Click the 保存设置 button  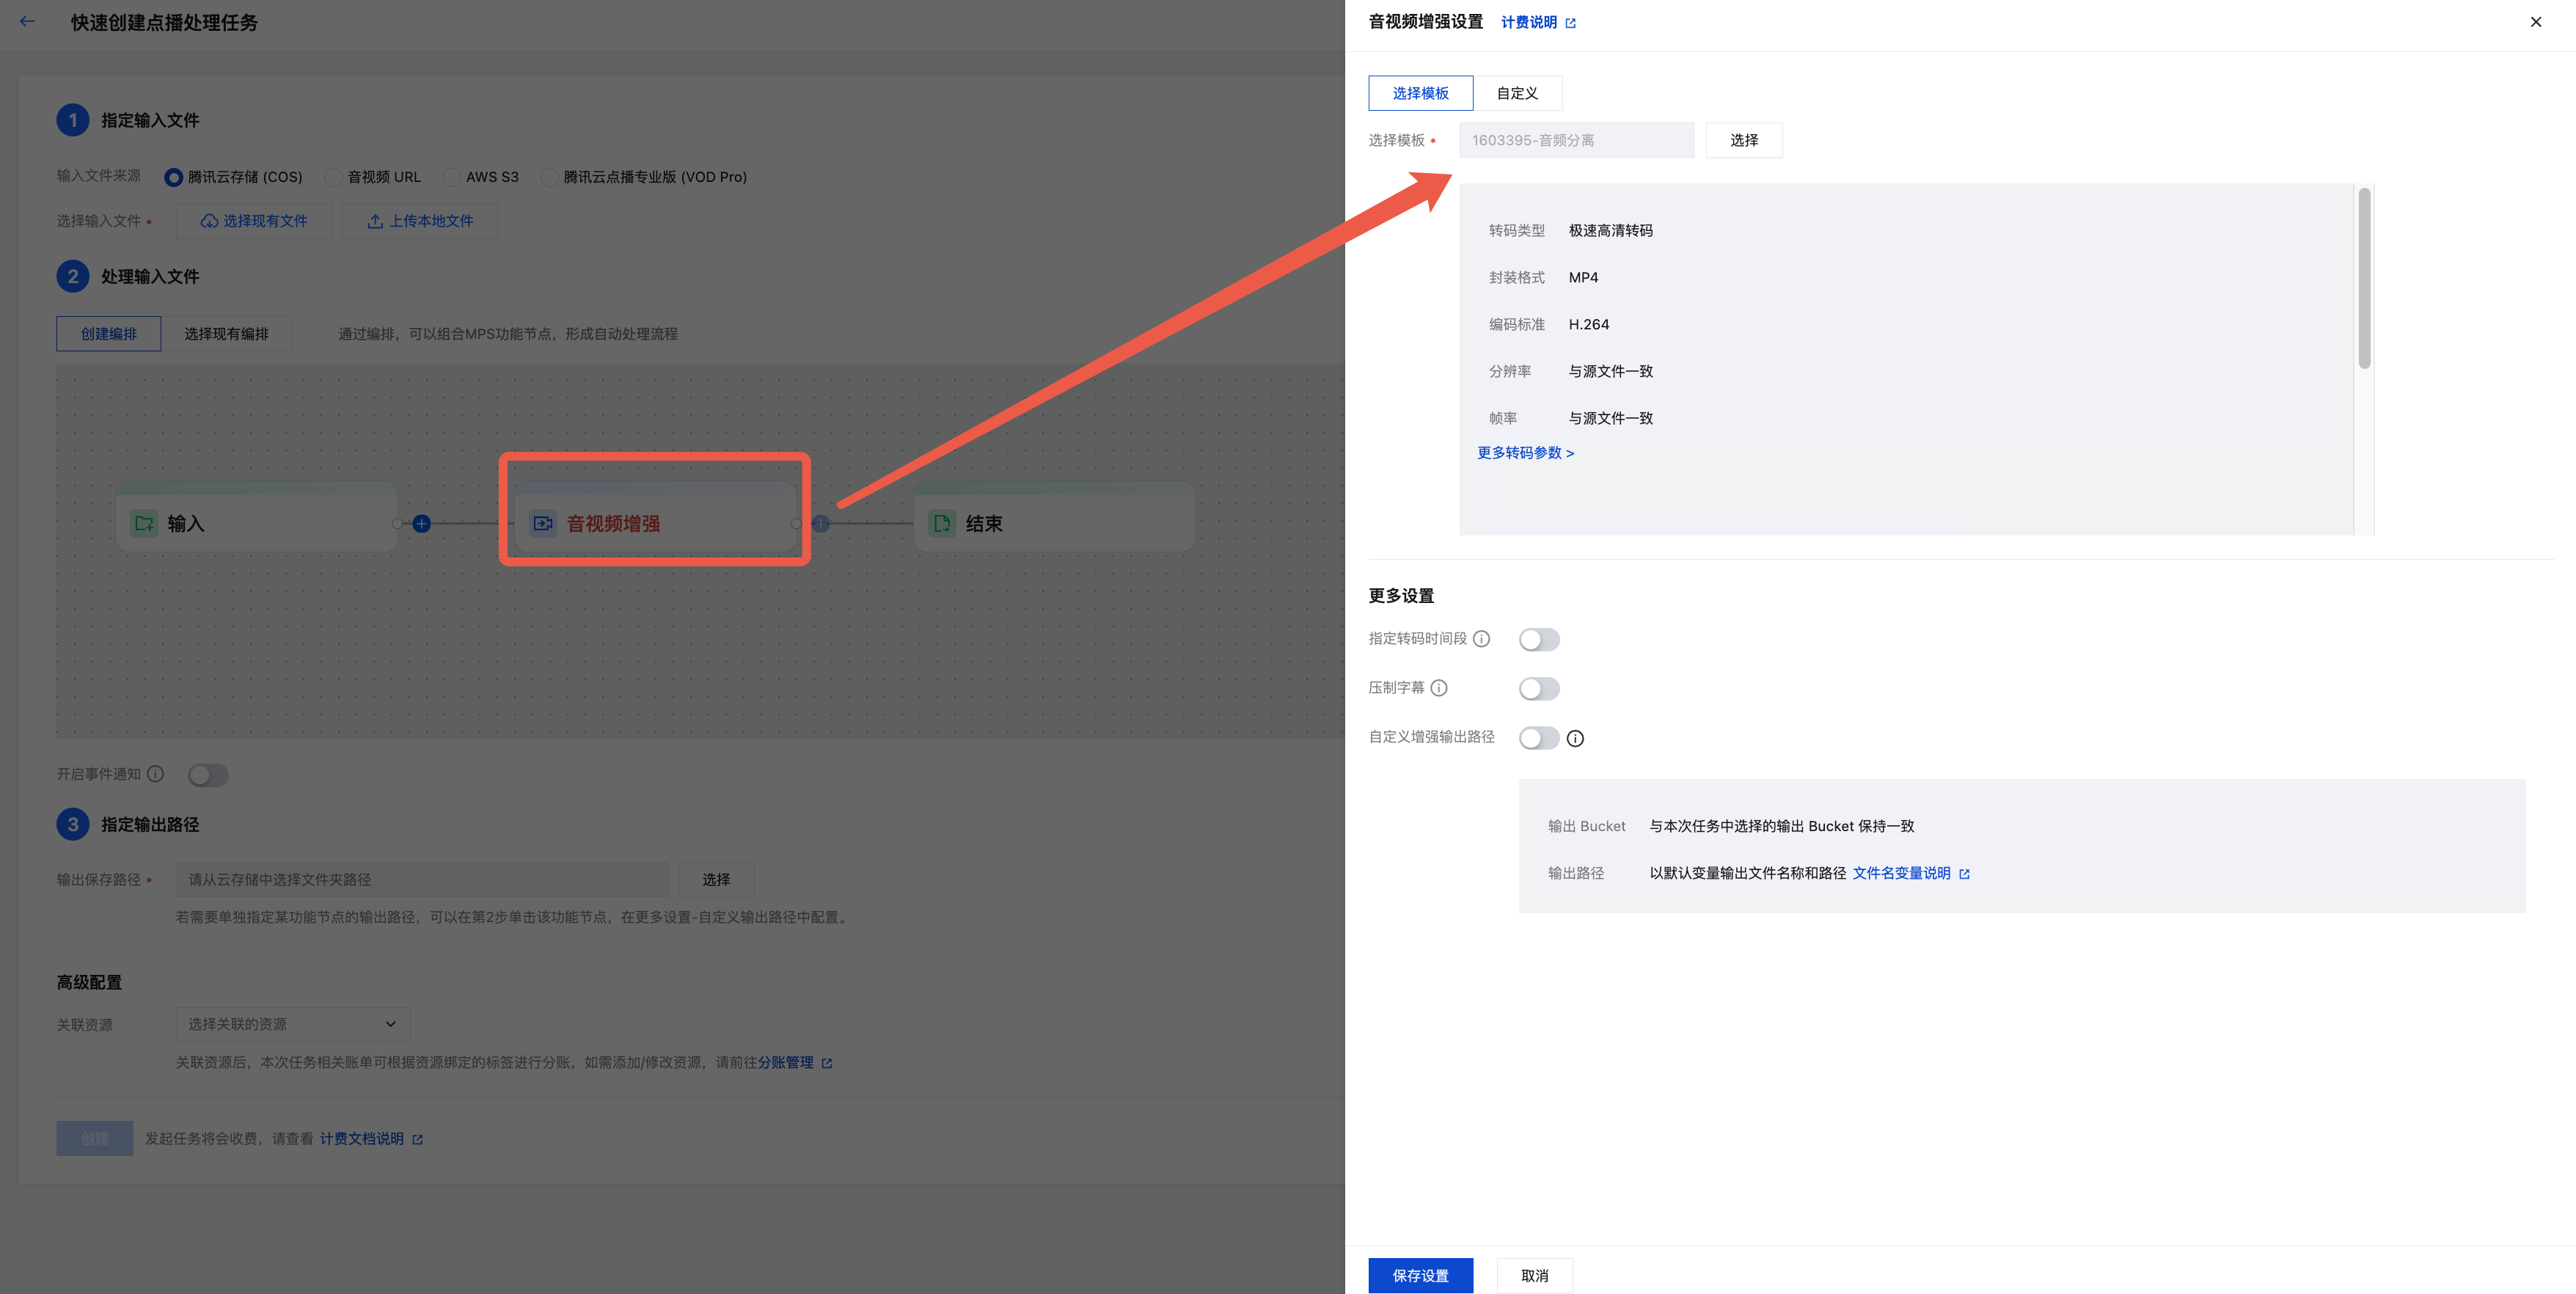pyautogui.click(x=1420, y=1275)
